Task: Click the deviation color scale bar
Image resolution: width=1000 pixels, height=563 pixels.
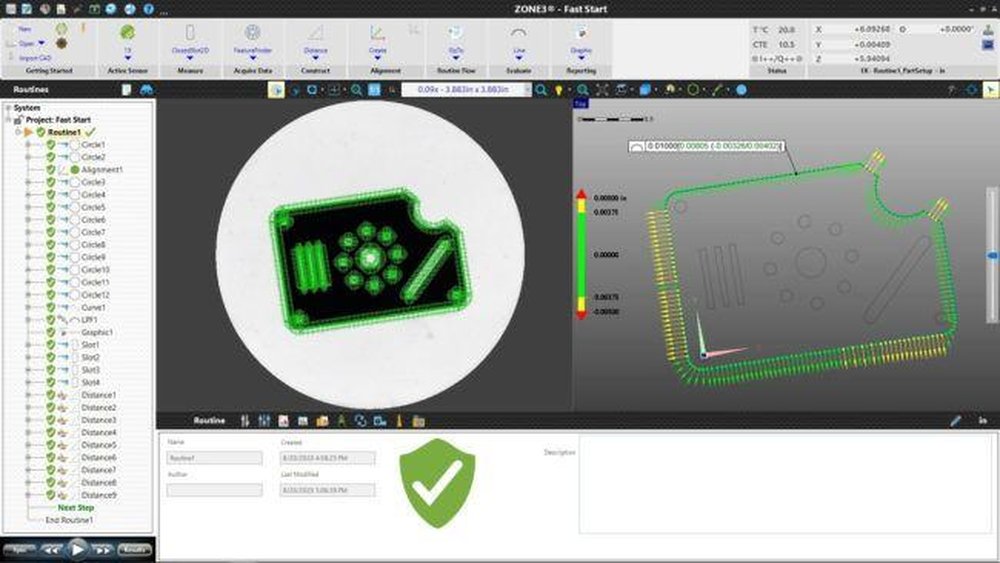Action: (x=581, y=254)
